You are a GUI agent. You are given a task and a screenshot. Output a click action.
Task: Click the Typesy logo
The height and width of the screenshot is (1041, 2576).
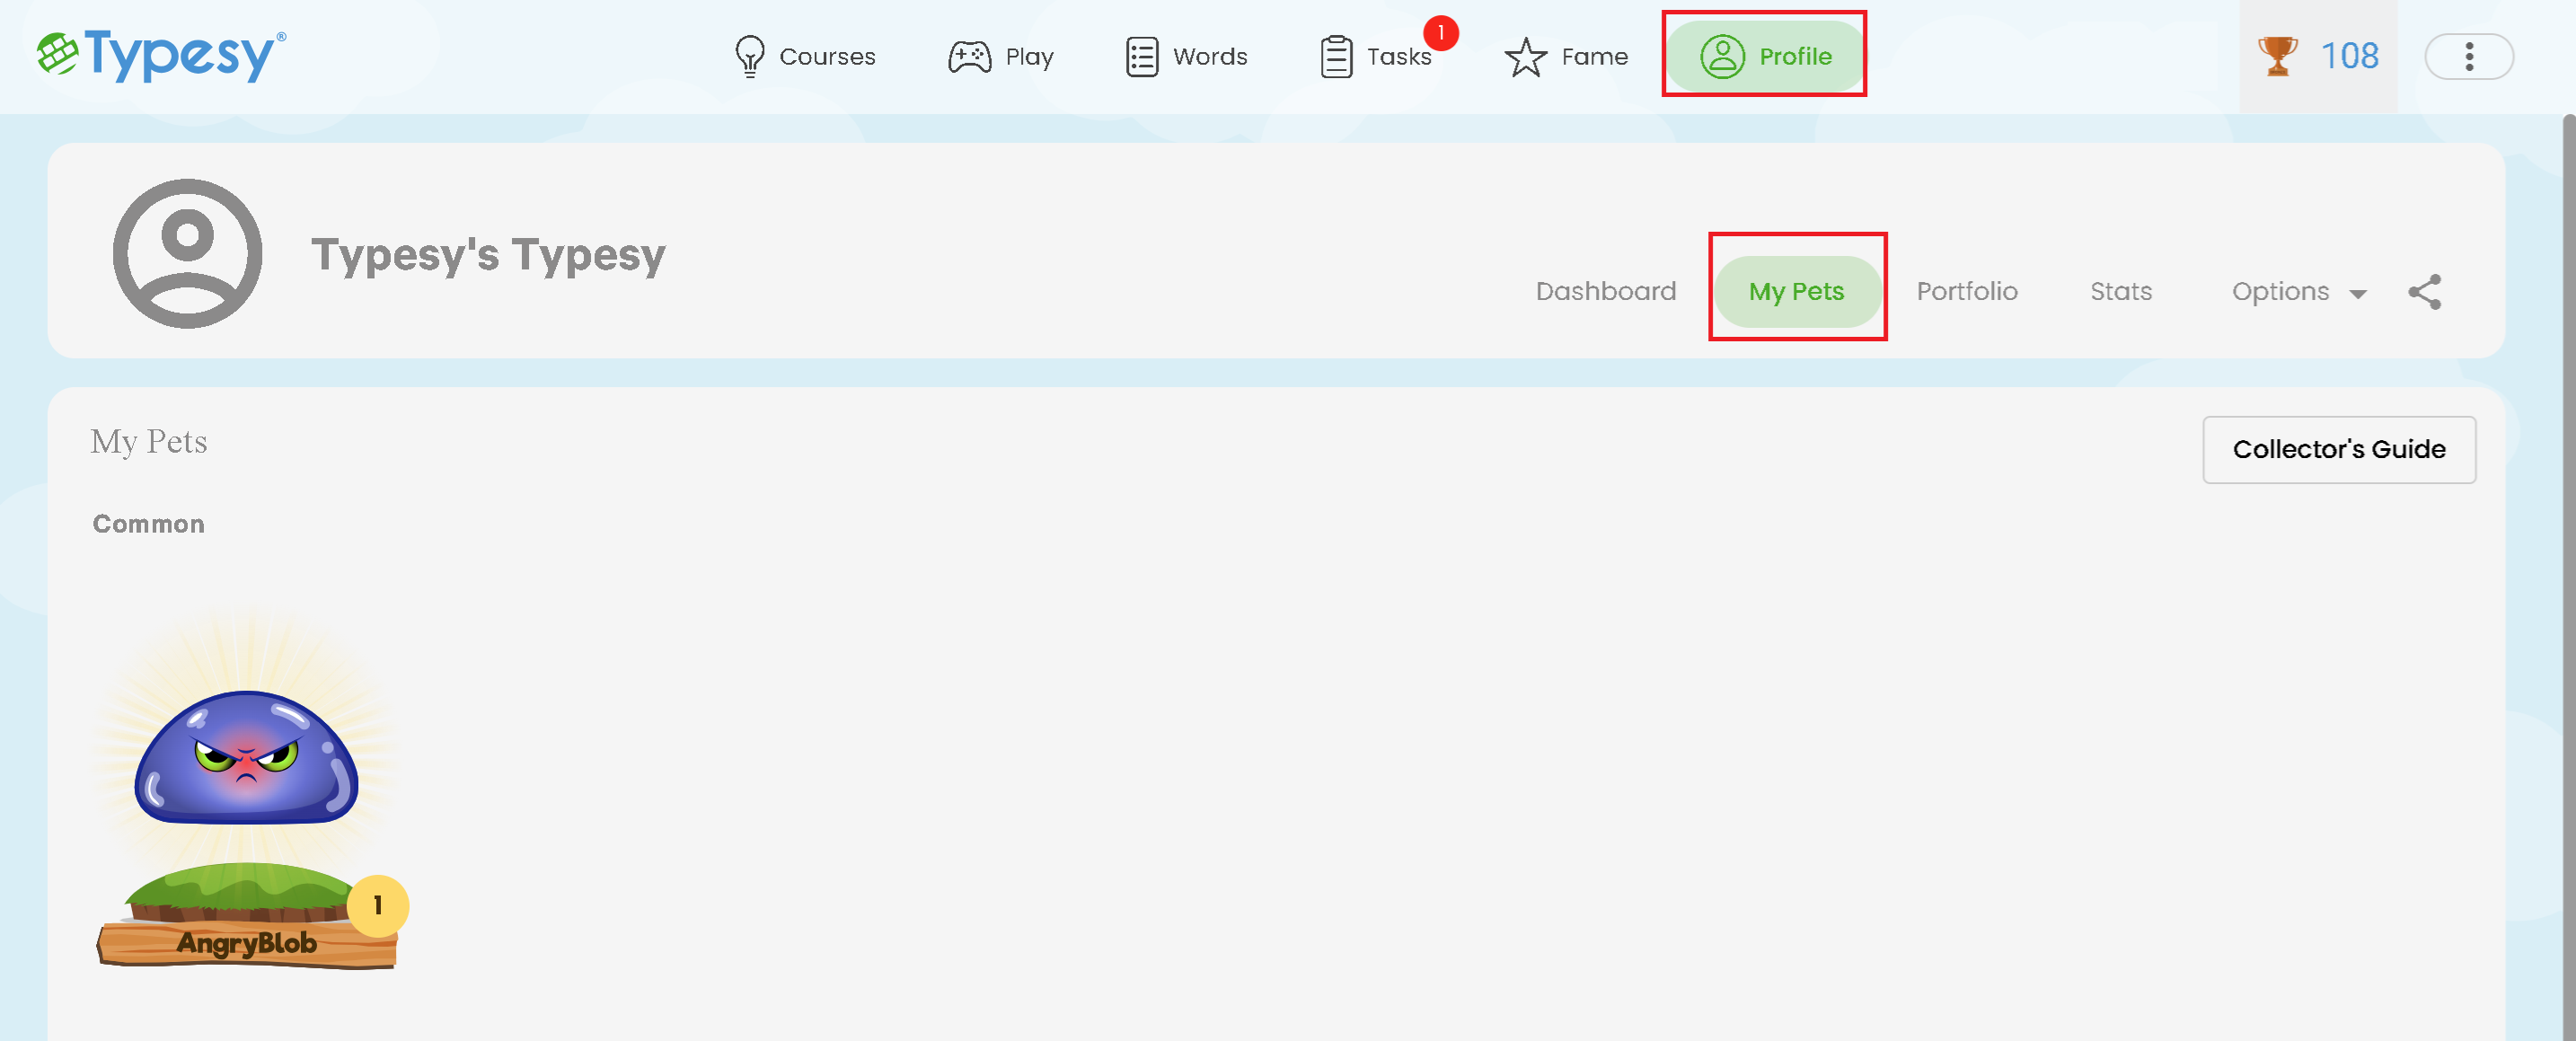coord(162,55)
